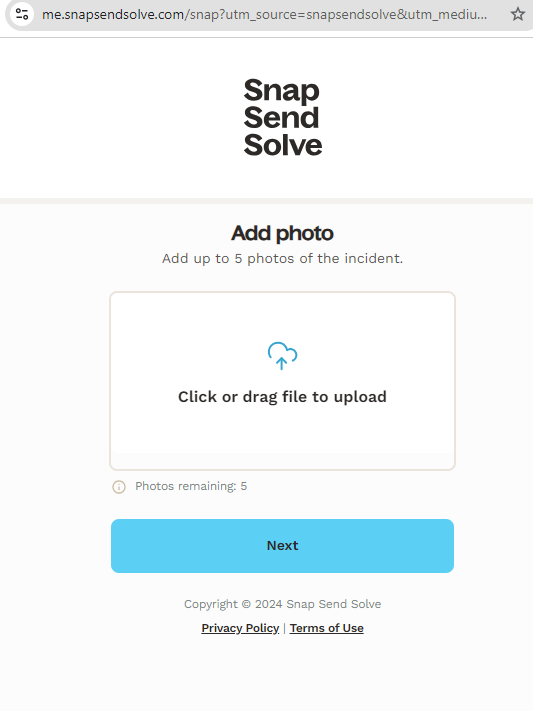Bookmark this page with the star icon
This screenshot has height=711, width=533.
click(518, 14)
